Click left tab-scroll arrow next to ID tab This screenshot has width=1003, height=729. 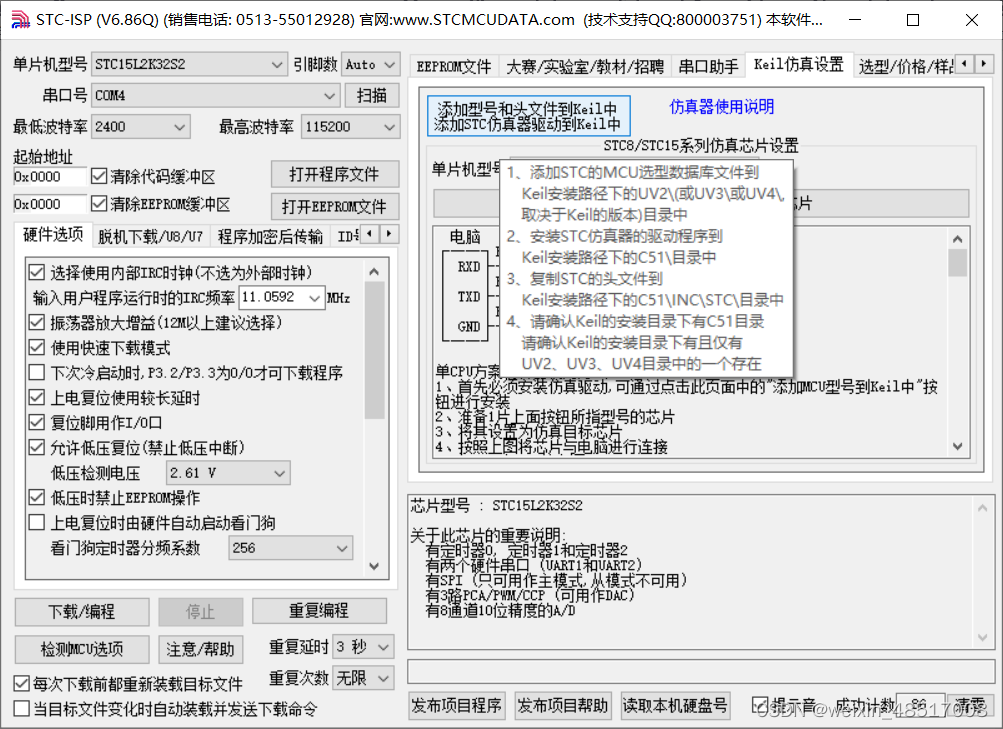click(x=370, y=234)
